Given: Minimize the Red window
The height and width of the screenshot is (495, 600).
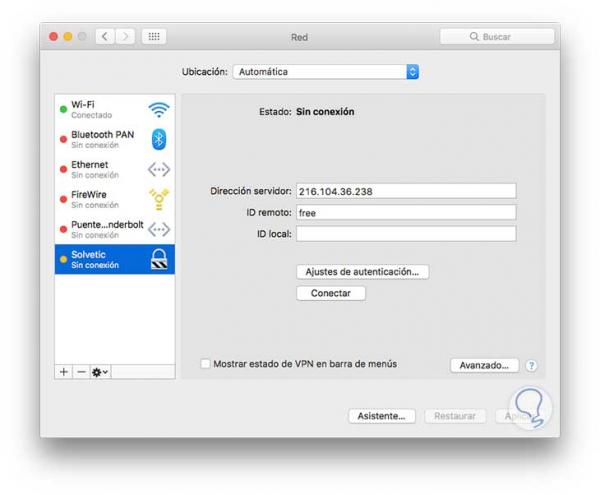Looking at the screenshot, I should tap(68, 37).
